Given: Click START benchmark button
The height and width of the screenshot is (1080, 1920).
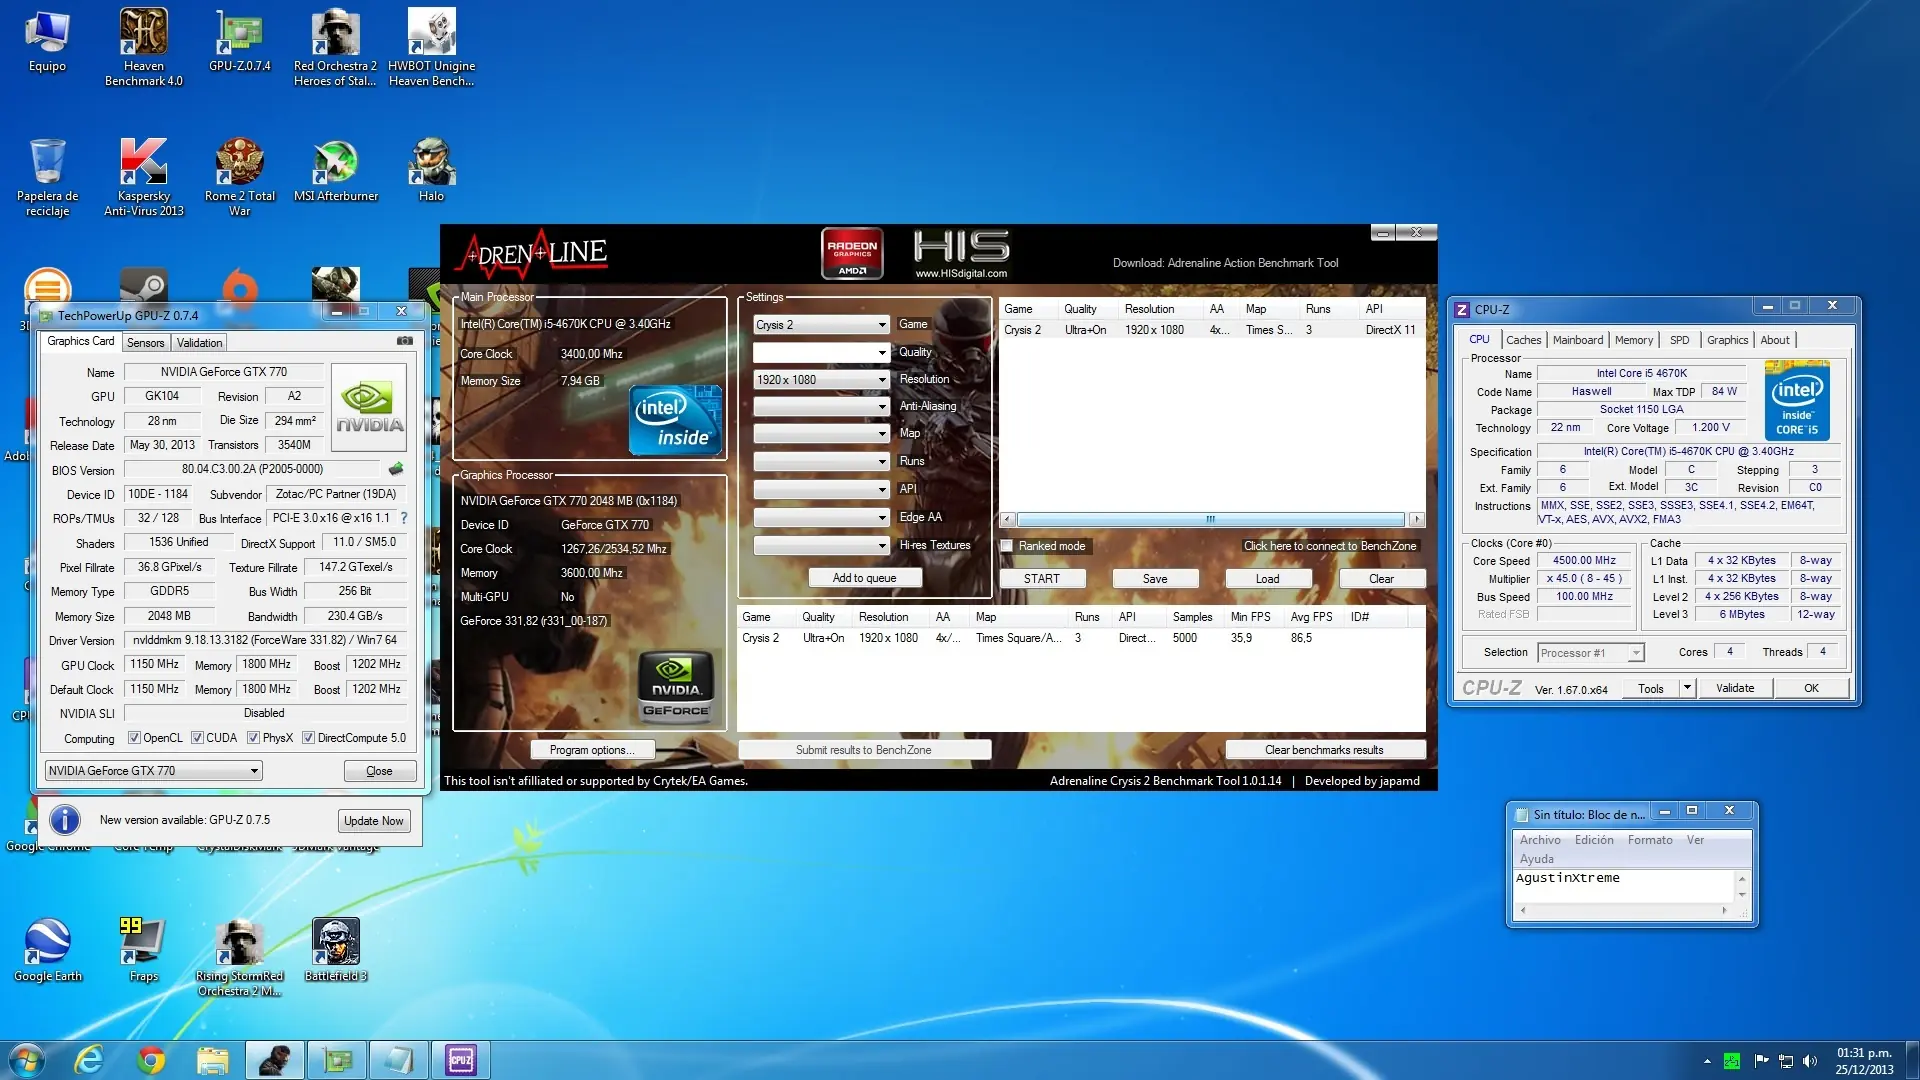Looking at the screenshot, I should pyautogui.click(x=1041, y=579).
